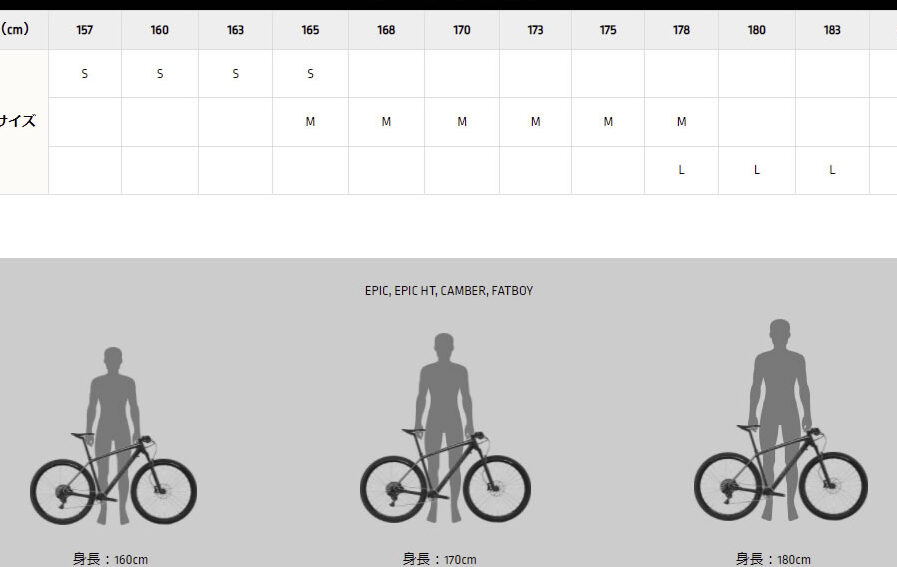
Task: Click the 身長：170cm caption
Action: [439, 559]
